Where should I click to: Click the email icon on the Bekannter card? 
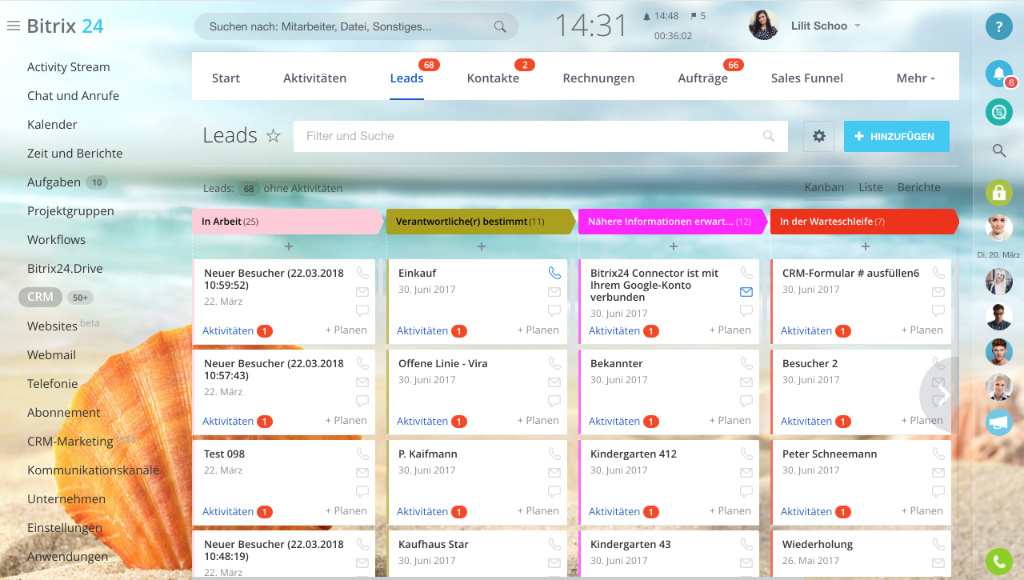(x=746, y=382)
